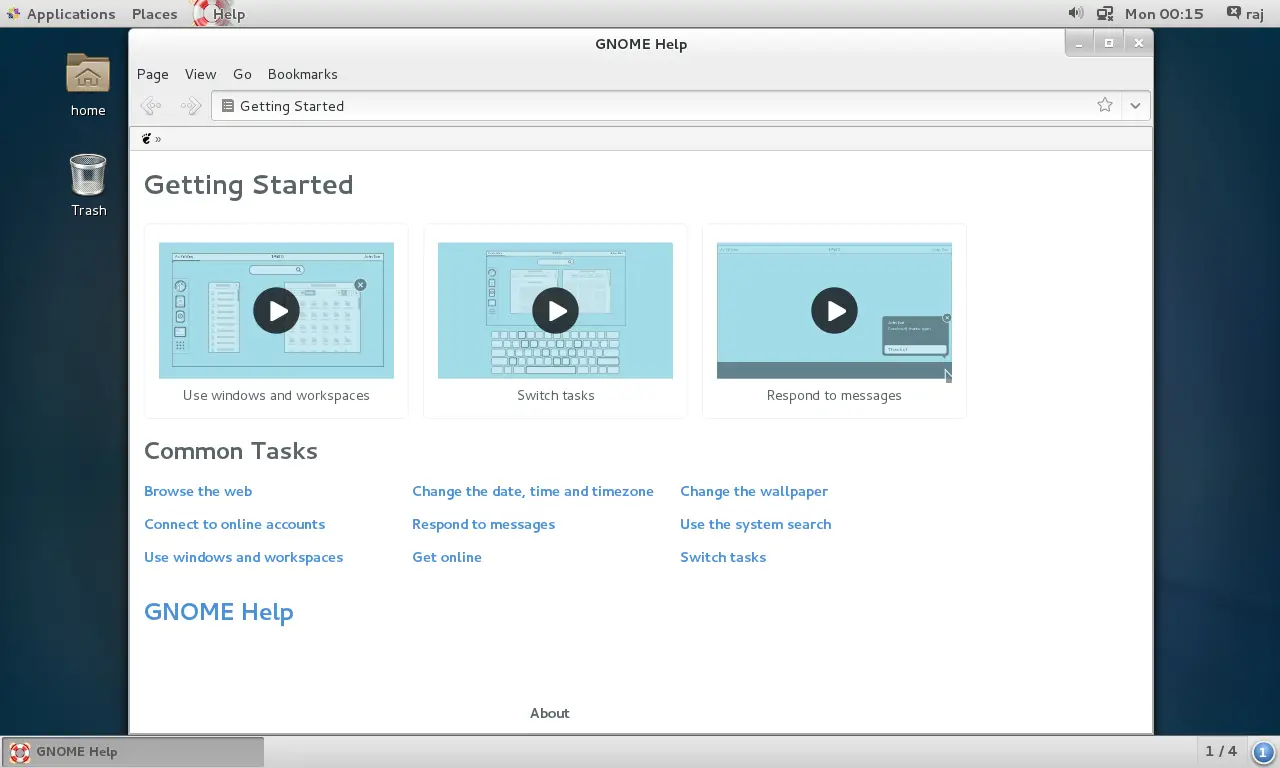1280x768 pixels.
Task: Go forward with the right arrow button
Action: [x=190, y=106]
